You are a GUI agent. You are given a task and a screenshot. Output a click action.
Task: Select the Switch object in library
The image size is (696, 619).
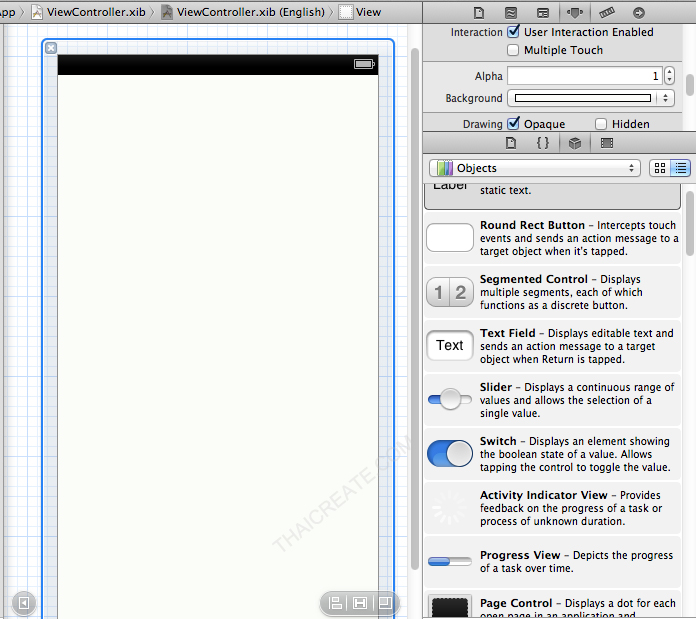(552, 454)
